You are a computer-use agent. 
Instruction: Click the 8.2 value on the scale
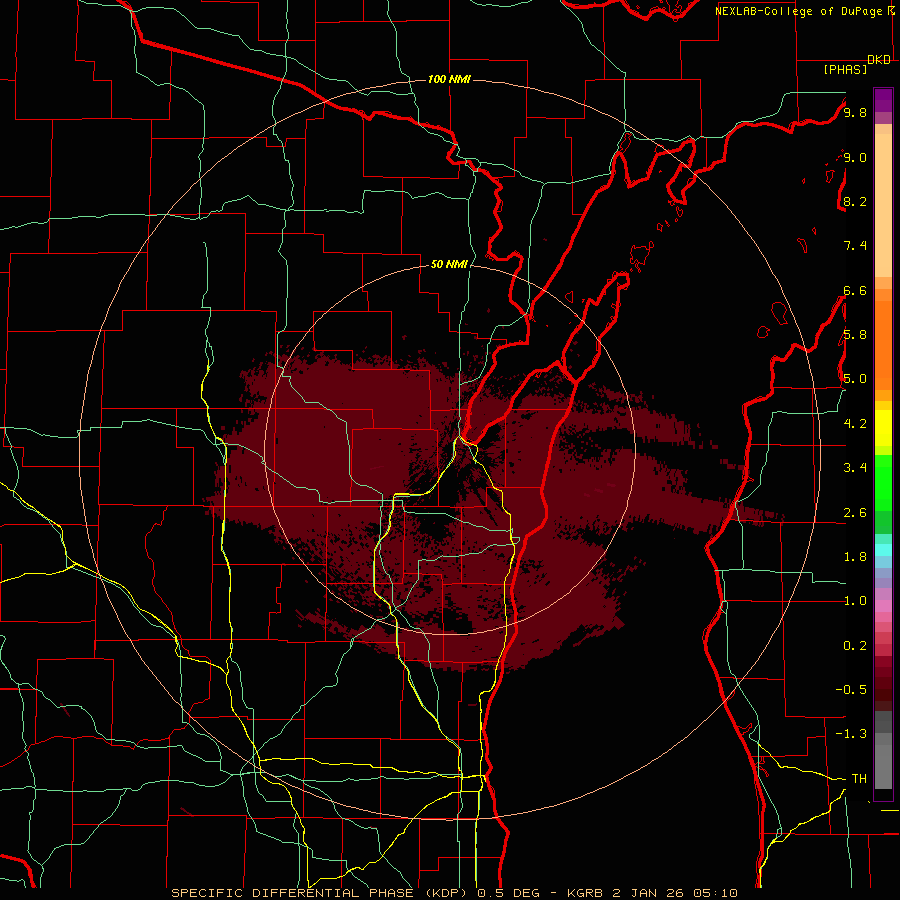coord(855,201)
